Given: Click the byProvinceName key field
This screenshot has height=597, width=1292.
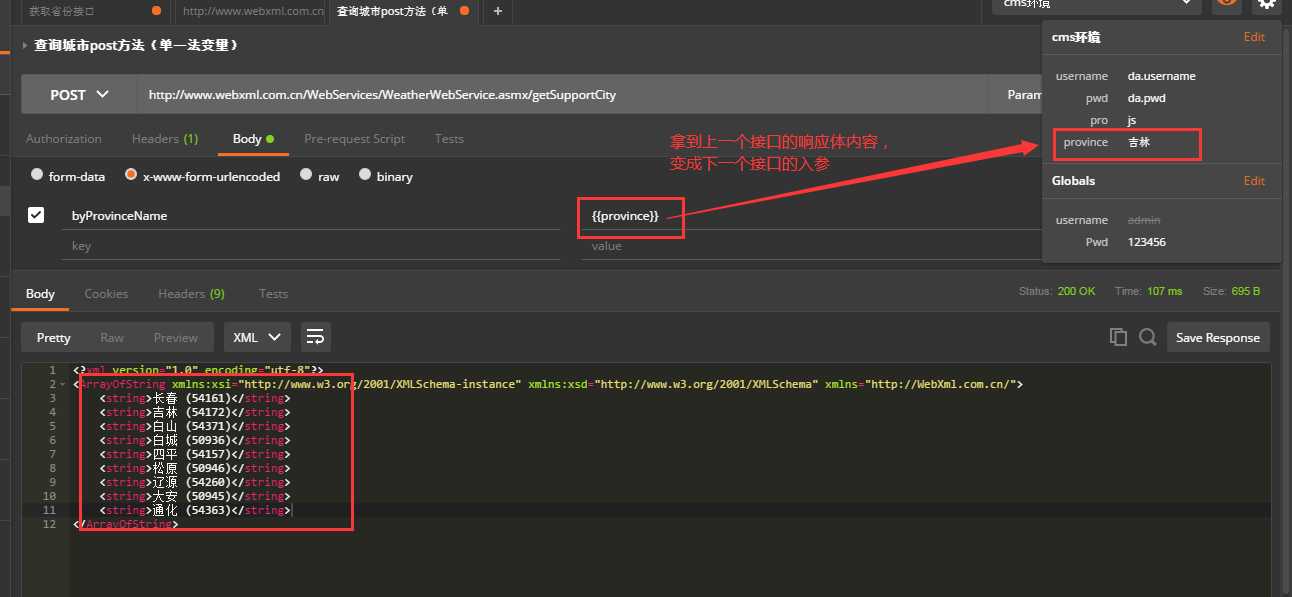Looking at the screenshot, I should pos(310,215).
